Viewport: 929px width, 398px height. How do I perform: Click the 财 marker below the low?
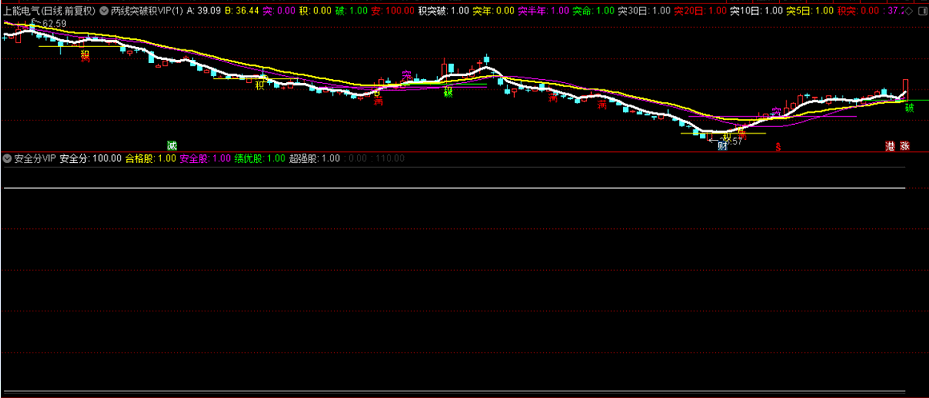click(x=722, y=146)
